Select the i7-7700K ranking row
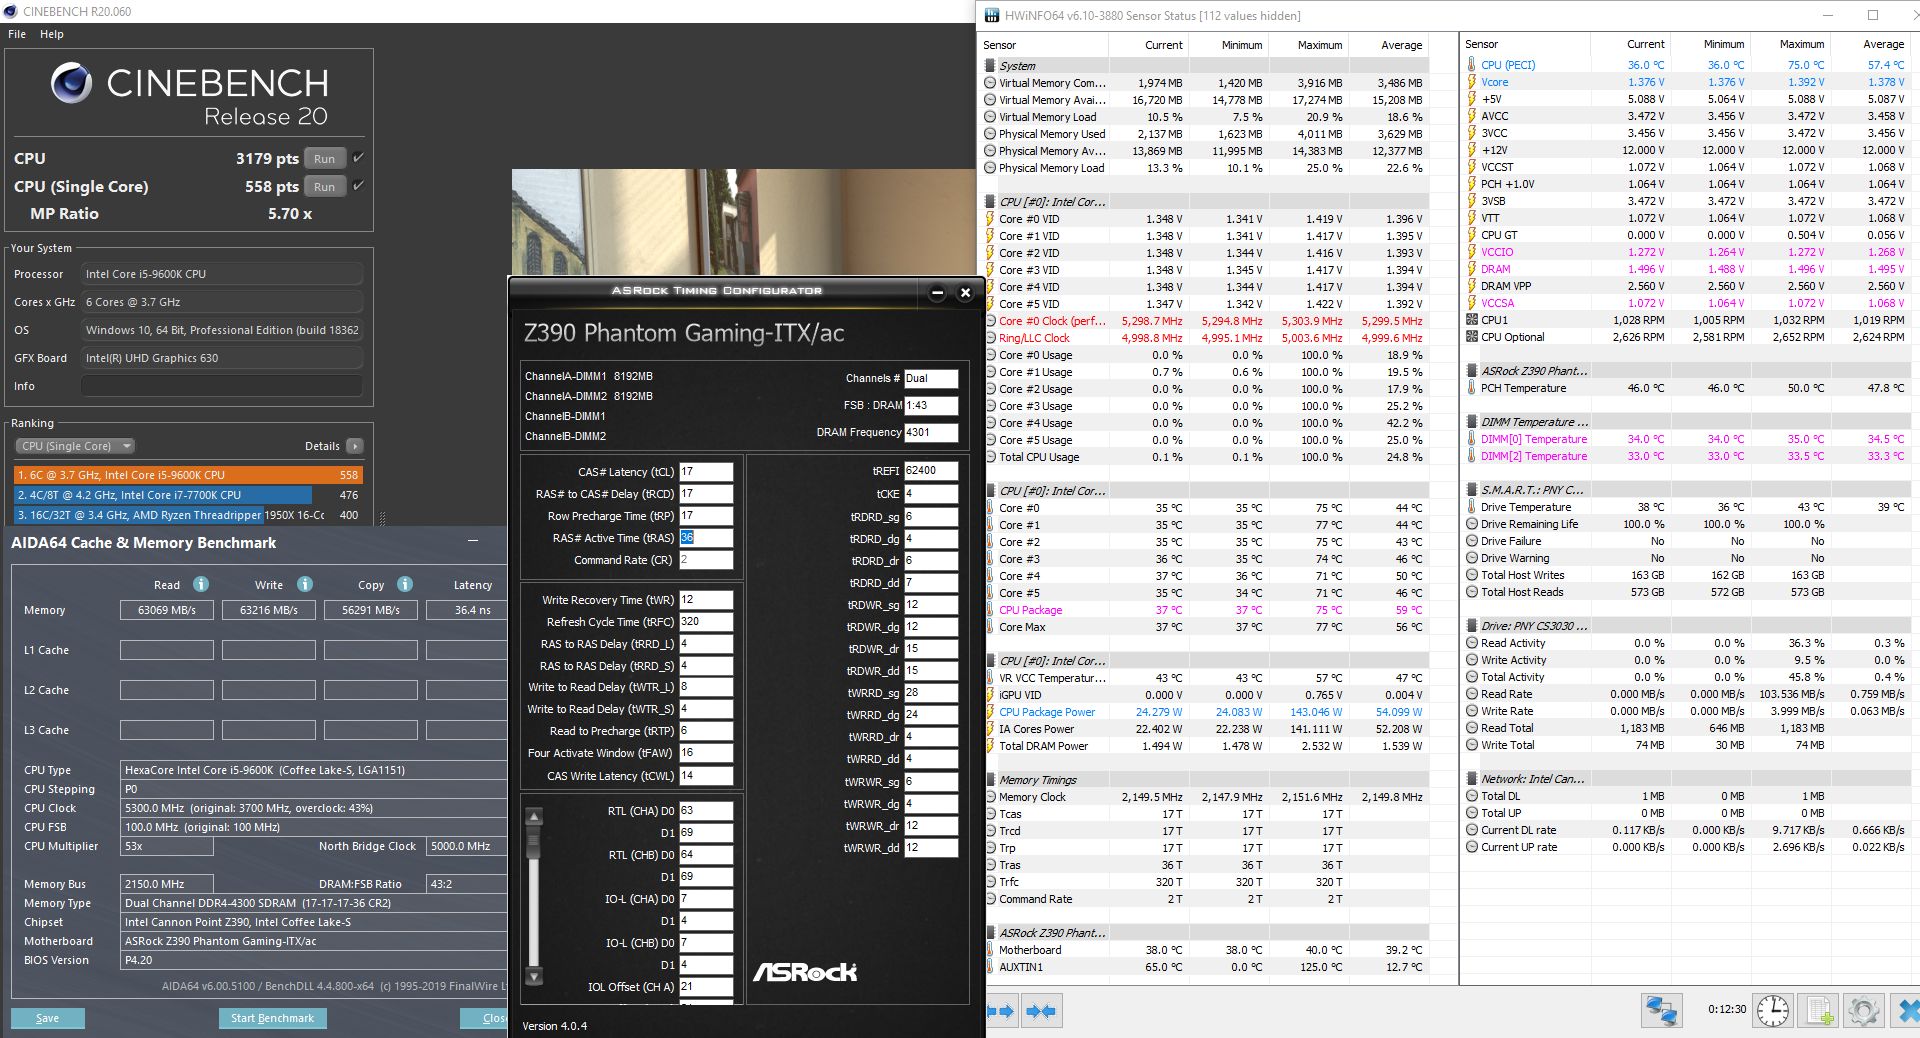The width and height of the screenshot is (1920, 1038). tap(188, 495)
